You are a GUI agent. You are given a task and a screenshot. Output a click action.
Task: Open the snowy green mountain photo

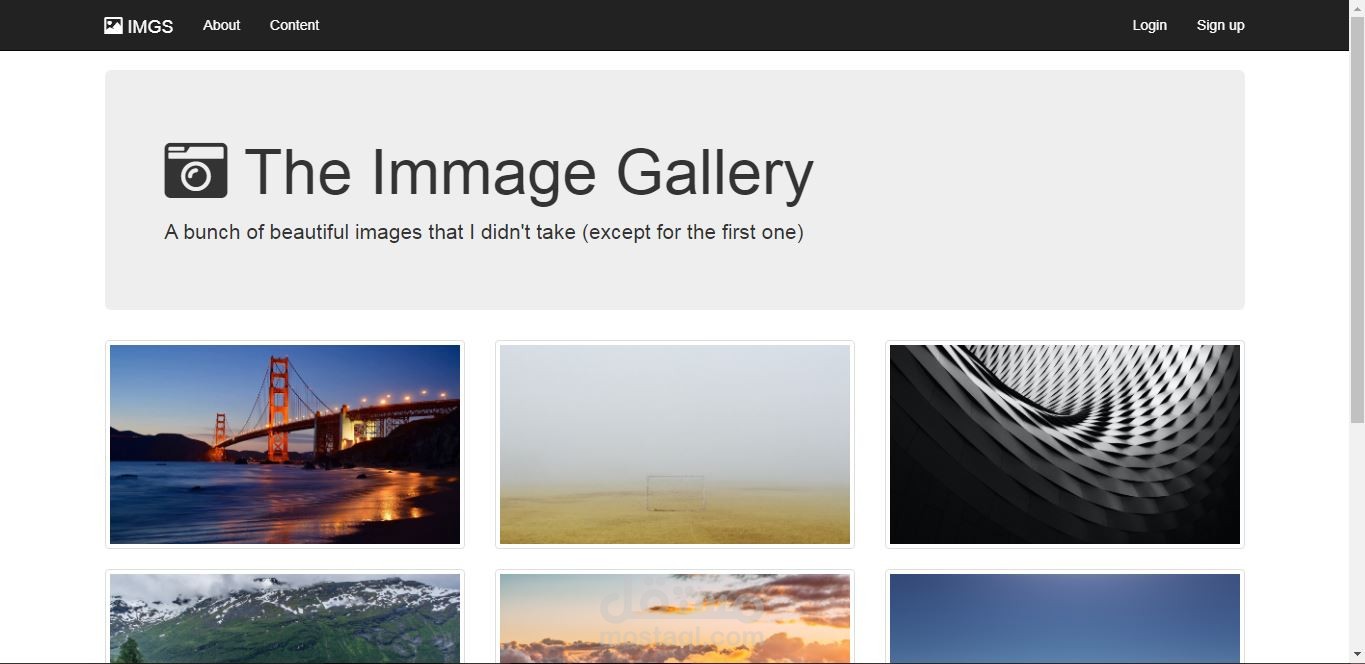(285, 618)
